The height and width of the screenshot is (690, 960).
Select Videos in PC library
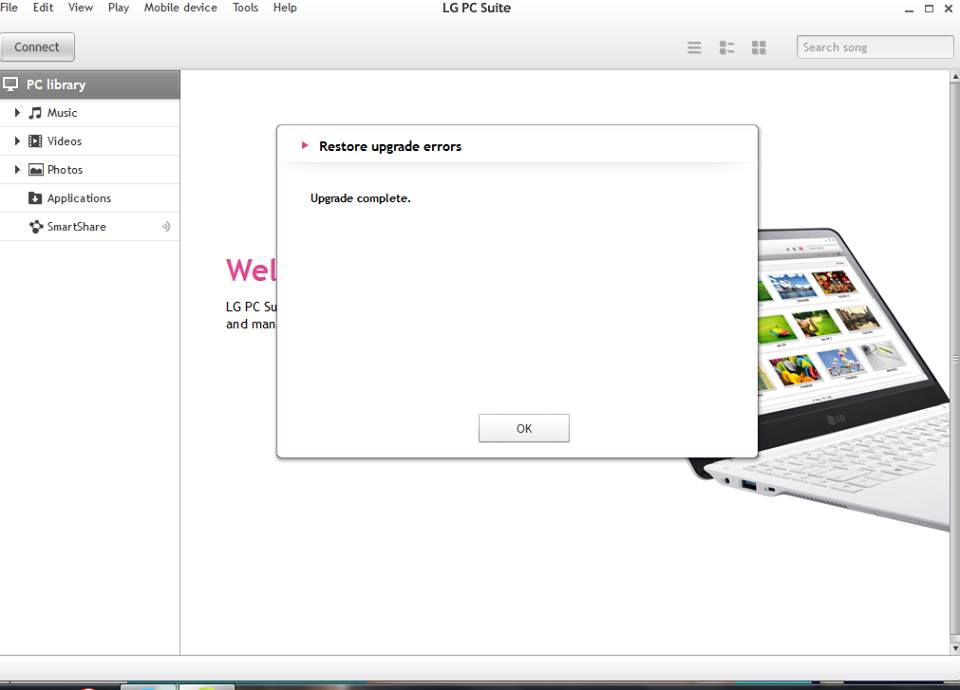point(90,141)
